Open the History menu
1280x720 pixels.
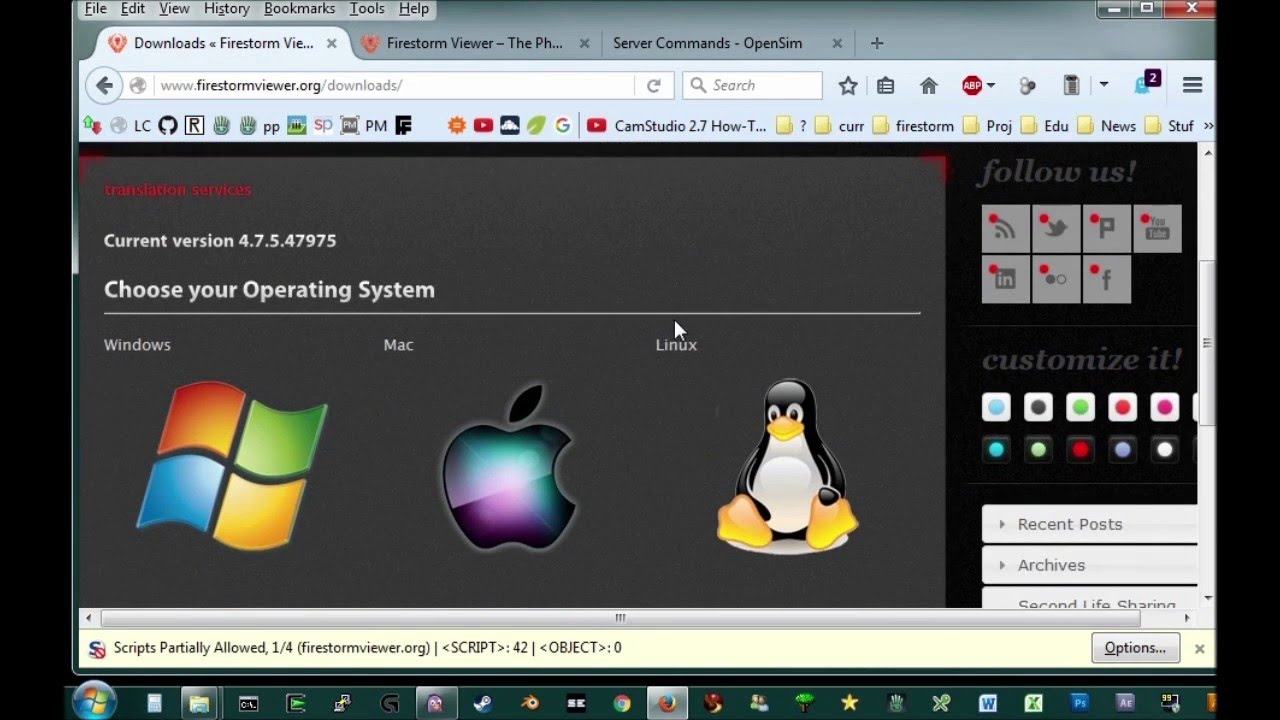[x=226, y=9]
